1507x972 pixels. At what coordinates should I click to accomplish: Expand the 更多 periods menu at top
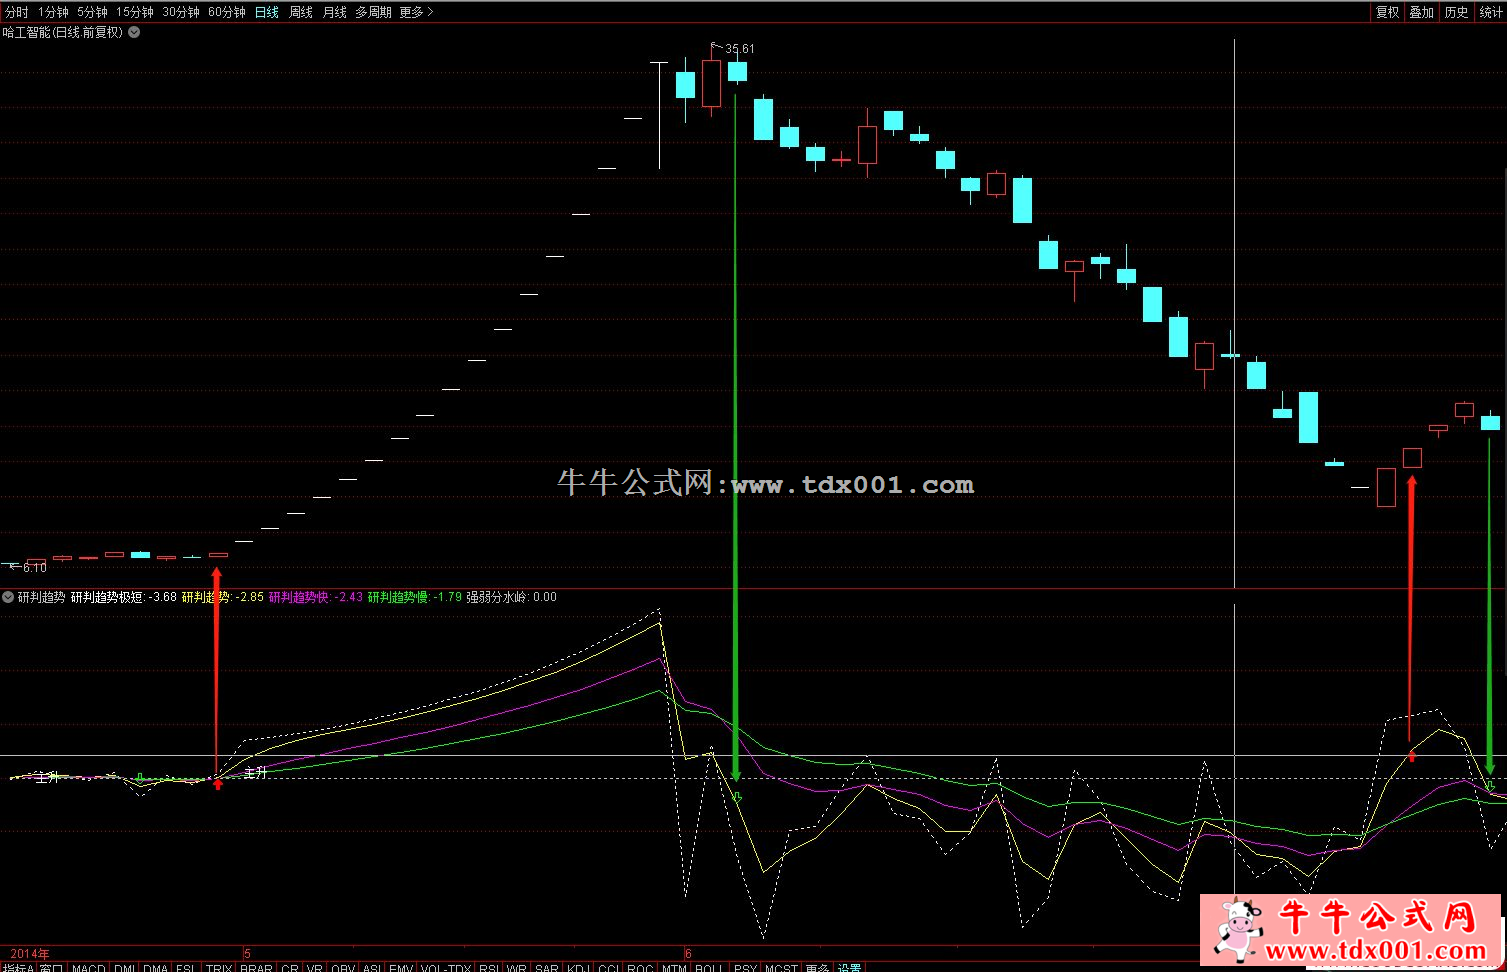[416, 12]
